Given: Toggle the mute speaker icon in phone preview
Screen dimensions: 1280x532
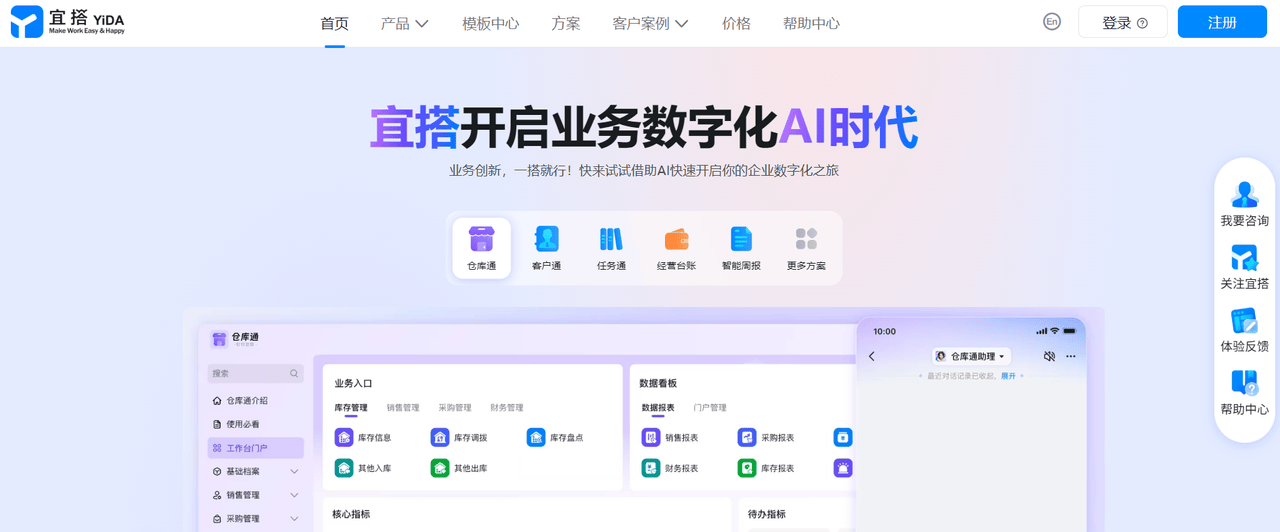Looking at the screenshot, I should coord(1049,356).
